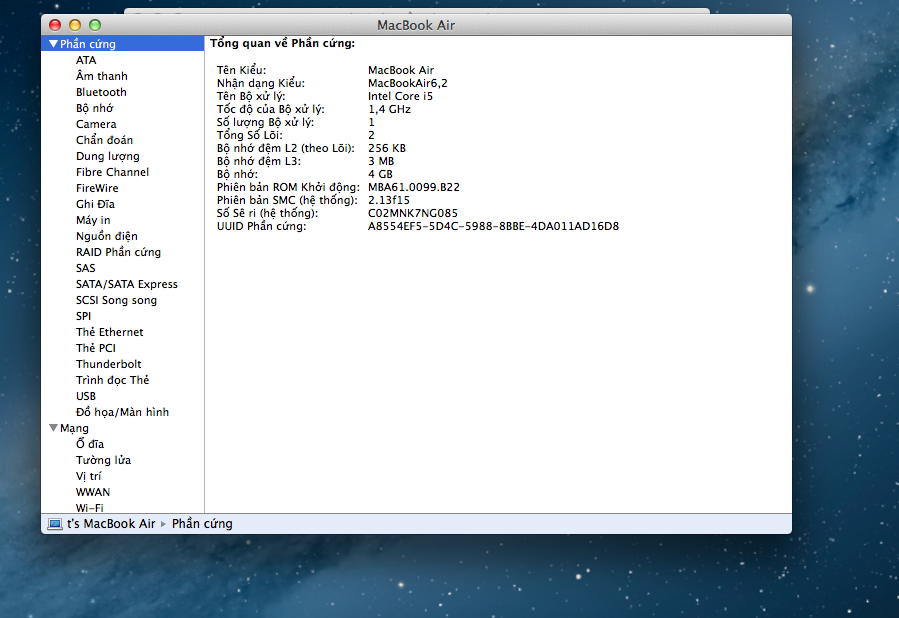Select Bộ nhớ in the sidebar

coord(95,108)
